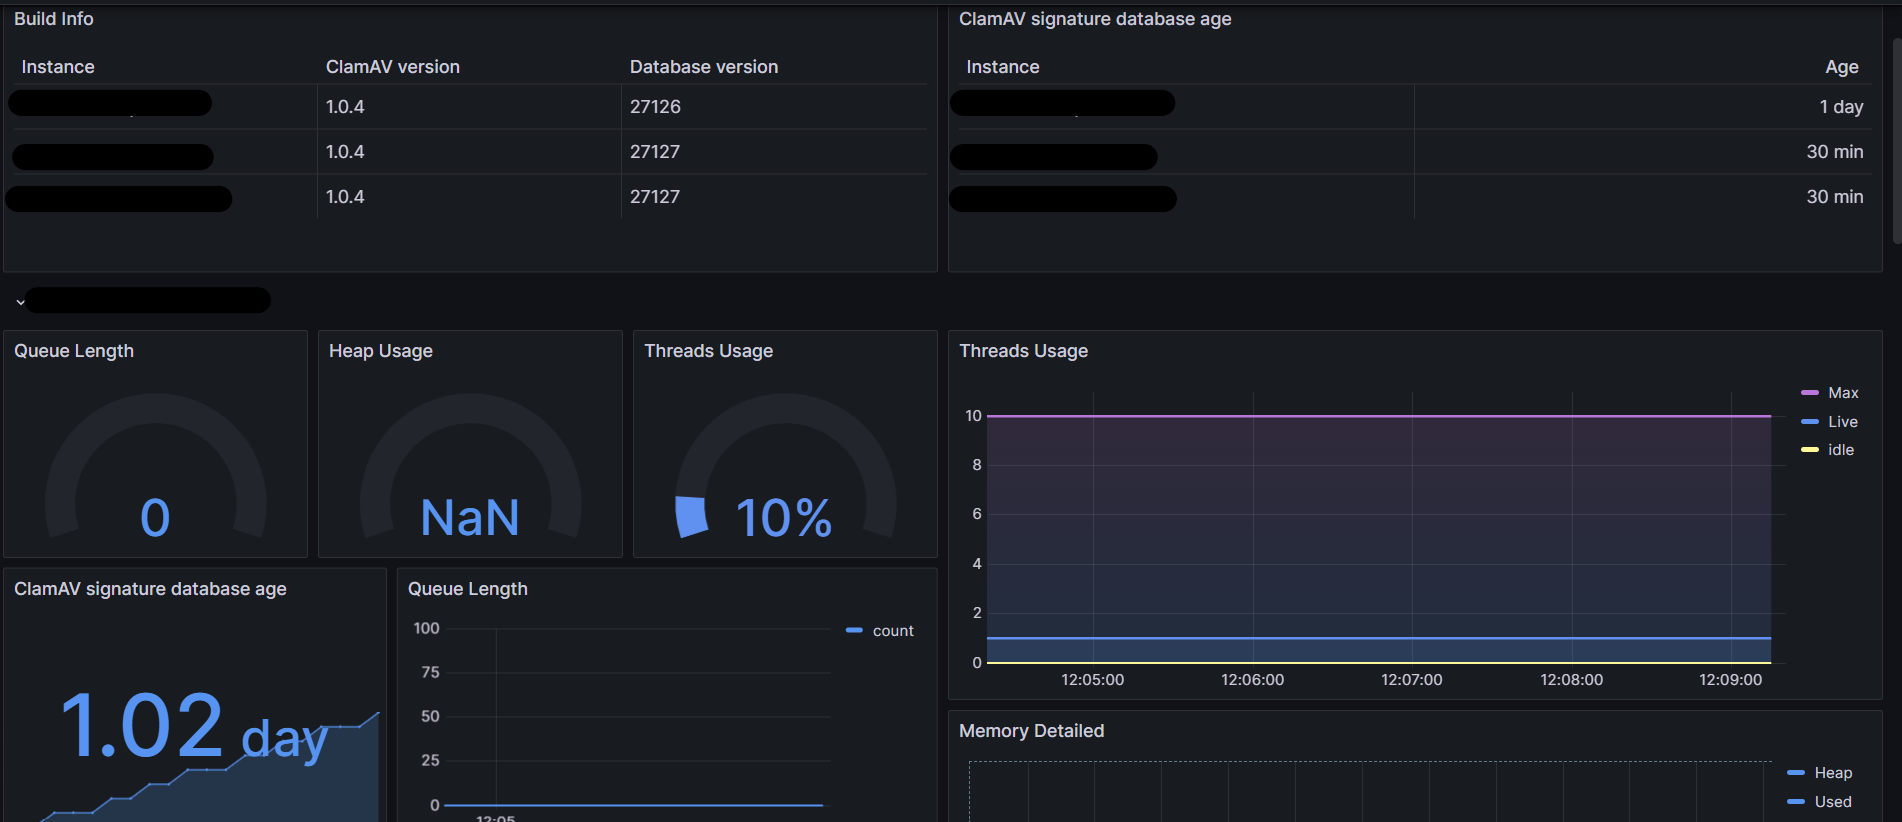Collapse the dashboard row with the chevron
The image size is (1902, 822).
pos(20,301)
